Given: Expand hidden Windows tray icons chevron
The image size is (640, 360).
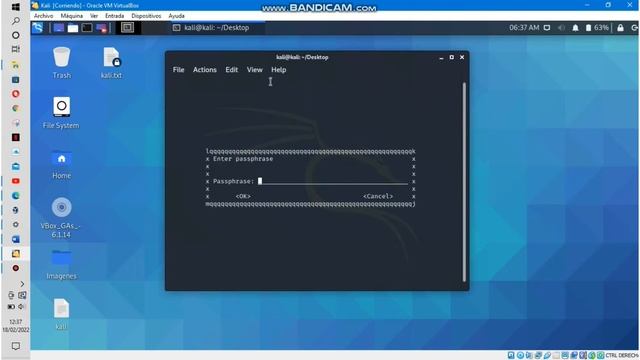Looking at the screenshot, I should click(x=22, y=284).
